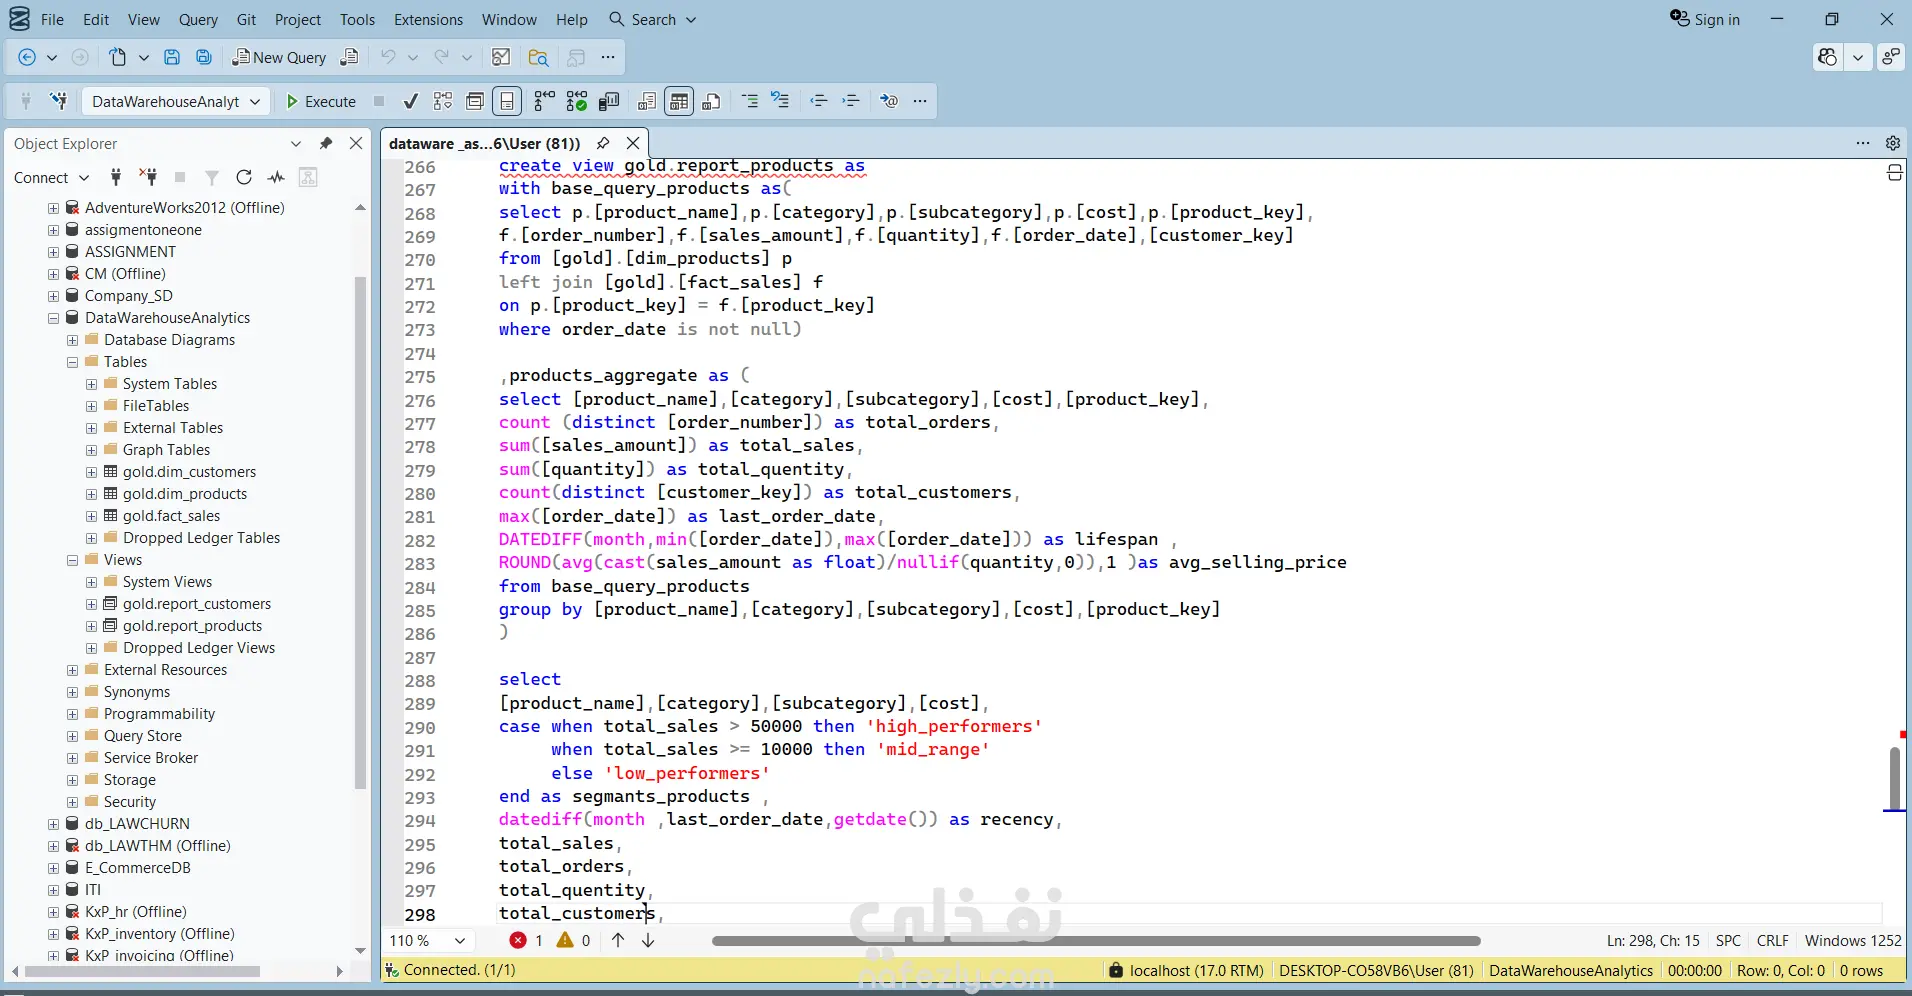The width and height of the screenshot is (1912, 996).
Task: Toggle Include Live Query Statistics
Action: pos(577,101)
